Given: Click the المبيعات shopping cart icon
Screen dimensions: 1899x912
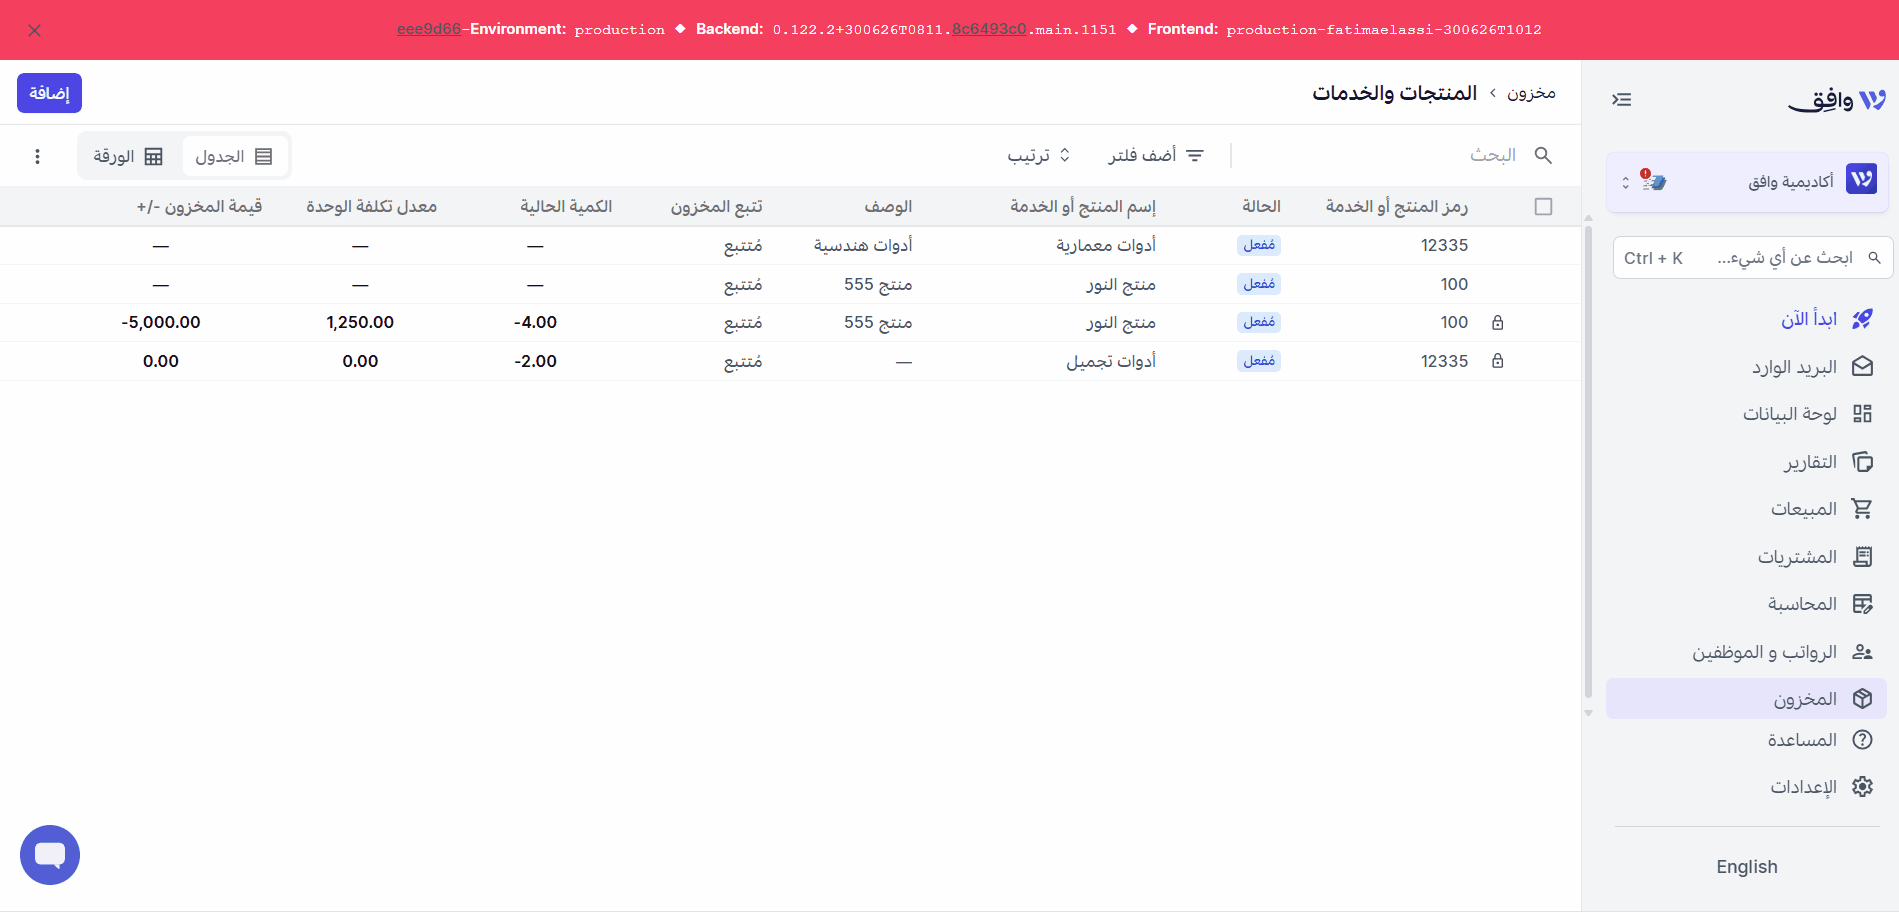Looking at the screenshot, I should click(x=1862, y=509).
